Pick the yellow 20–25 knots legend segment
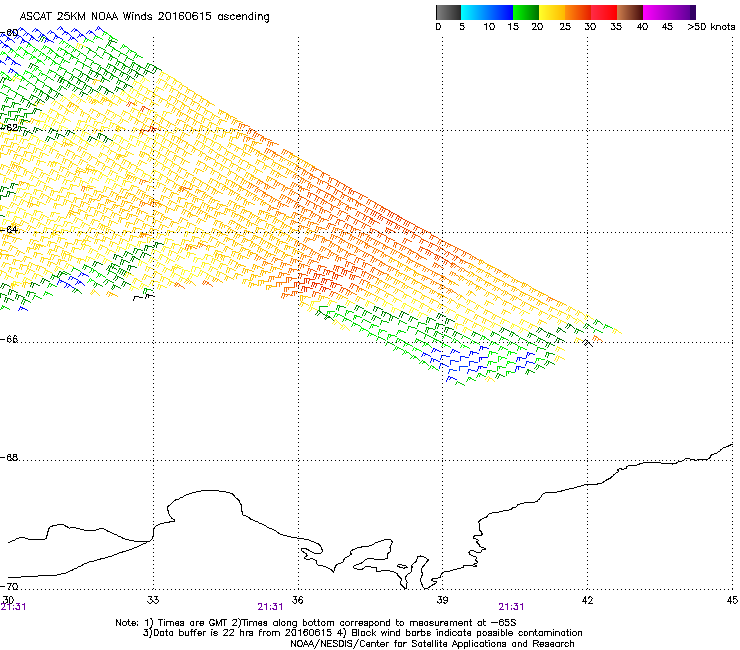Screen dimensions: 740x650 click(x=552, y=12)
